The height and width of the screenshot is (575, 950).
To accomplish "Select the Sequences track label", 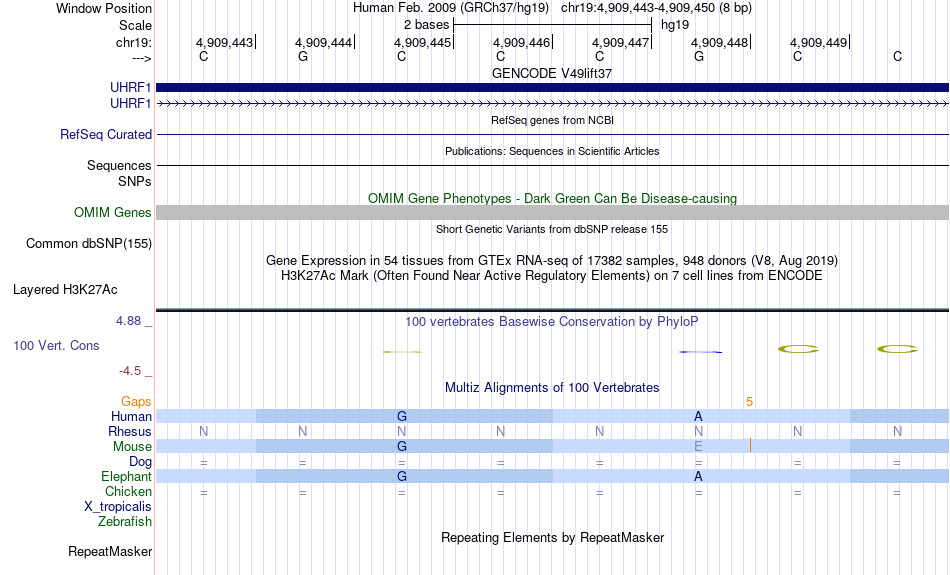I will click(119, 165).
